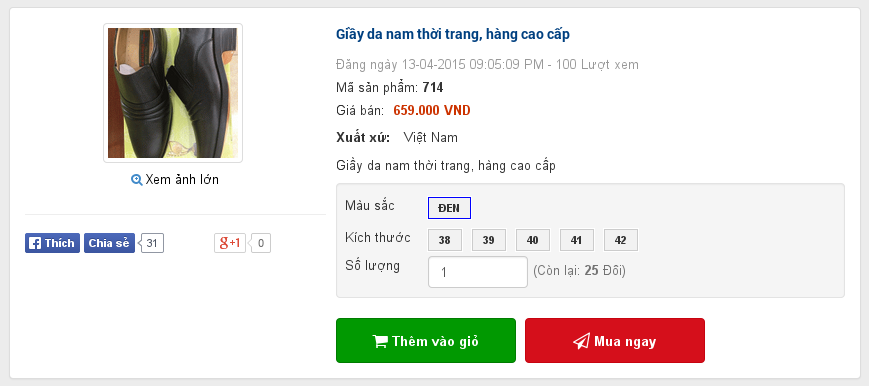This screenshot has height=386, width=869.
Task: Click the Google plus count bubble showing 0
Action: point(260,243)
